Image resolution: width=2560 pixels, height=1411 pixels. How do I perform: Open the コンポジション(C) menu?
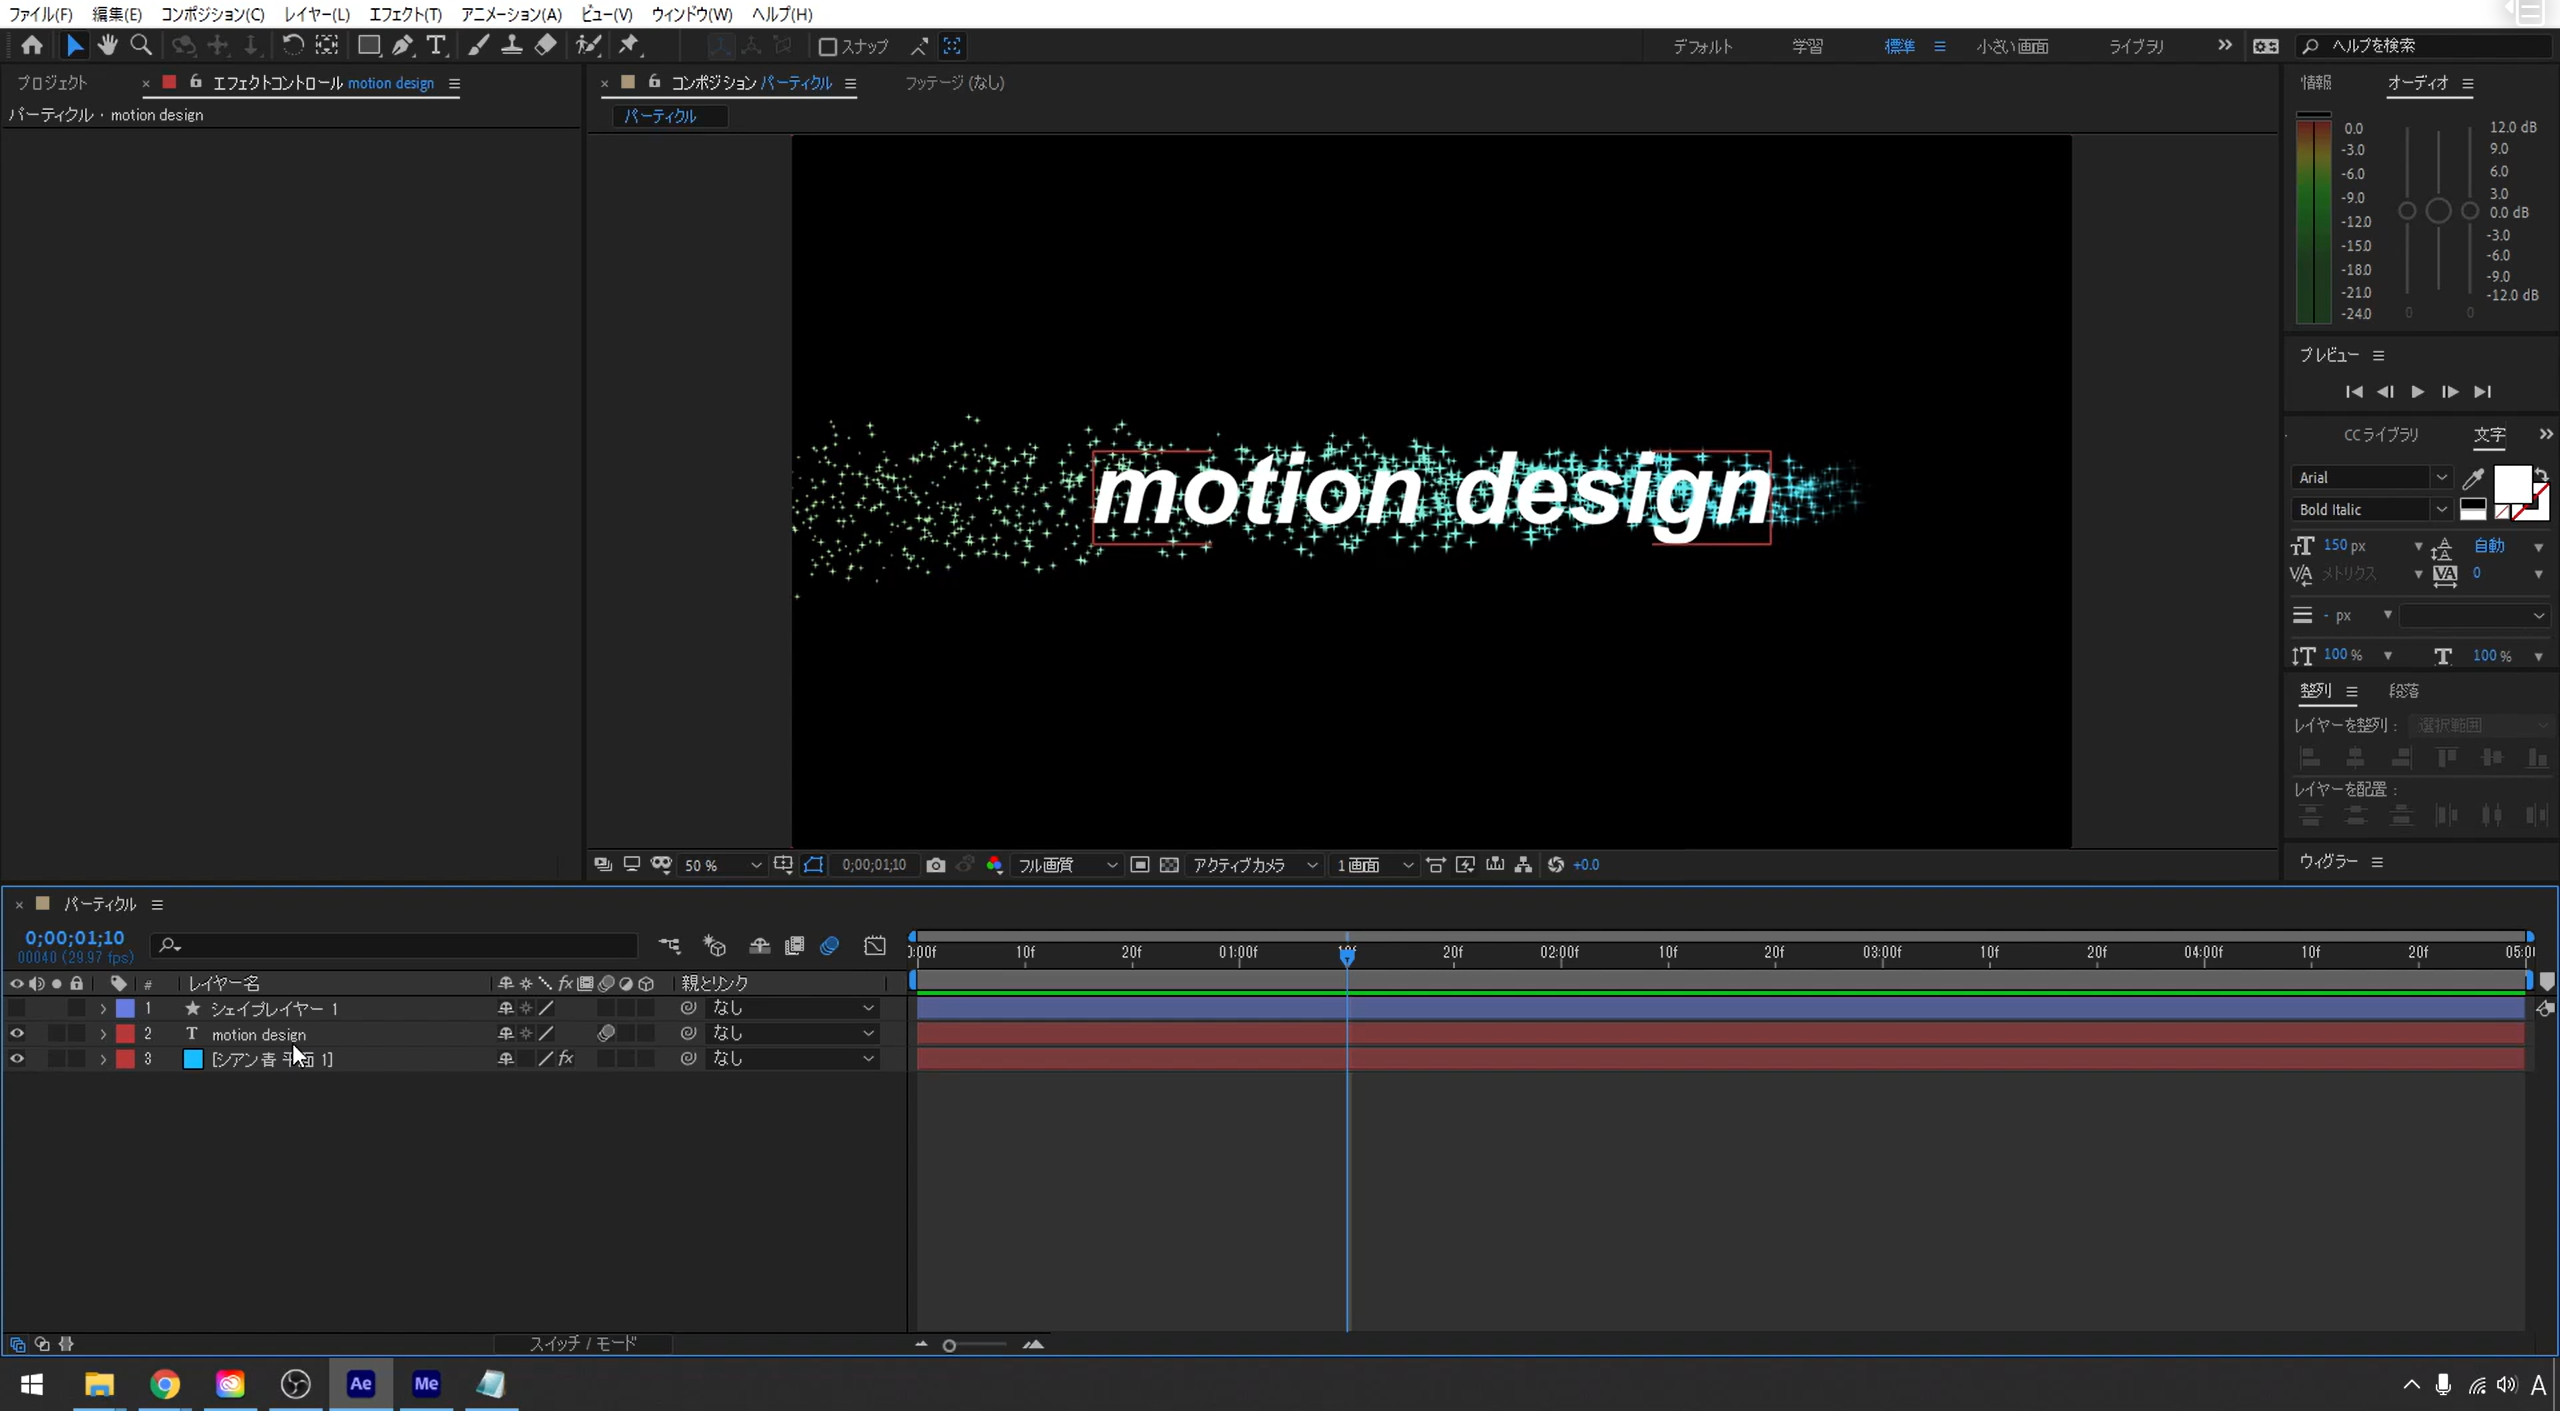coord(213,14)
